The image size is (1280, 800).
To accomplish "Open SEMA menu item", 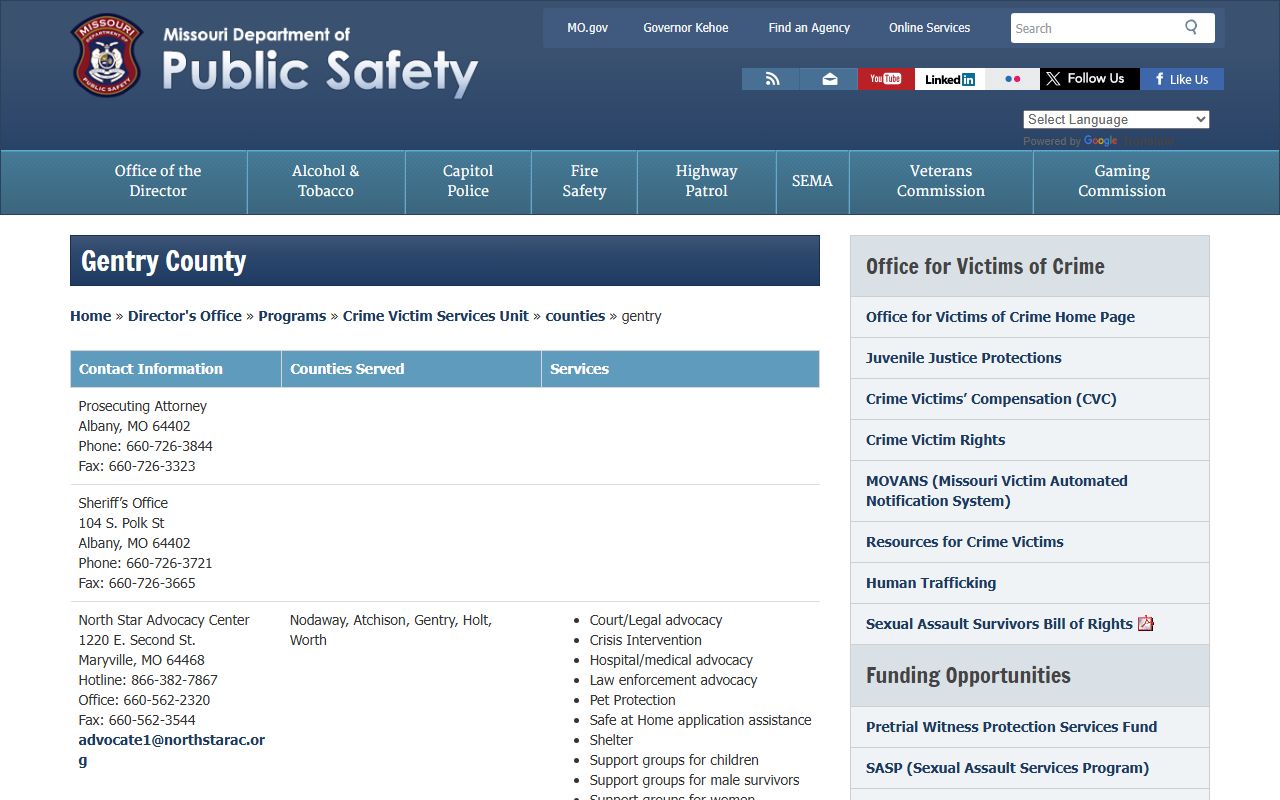I will 812,181.
